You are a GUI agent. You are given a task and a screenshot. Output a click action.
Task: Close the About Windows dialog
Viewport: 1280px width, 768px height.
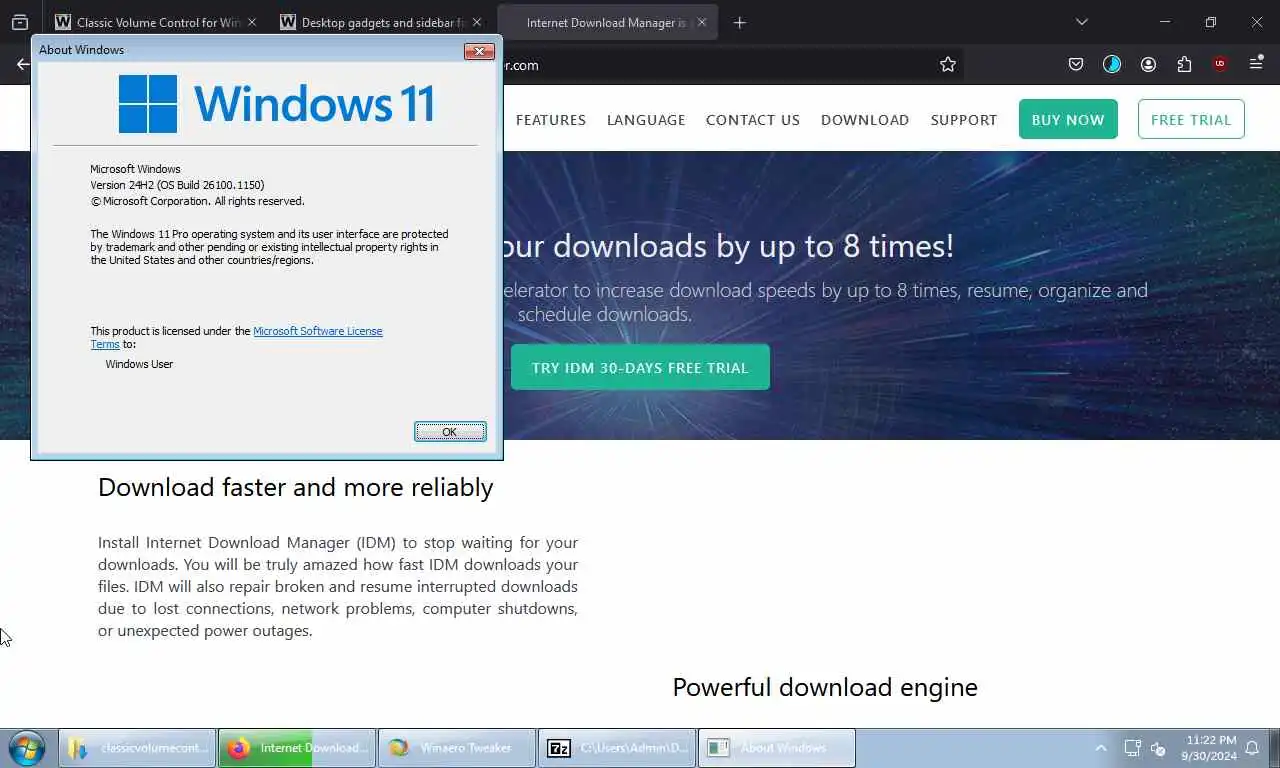click(x=479, y=51)
